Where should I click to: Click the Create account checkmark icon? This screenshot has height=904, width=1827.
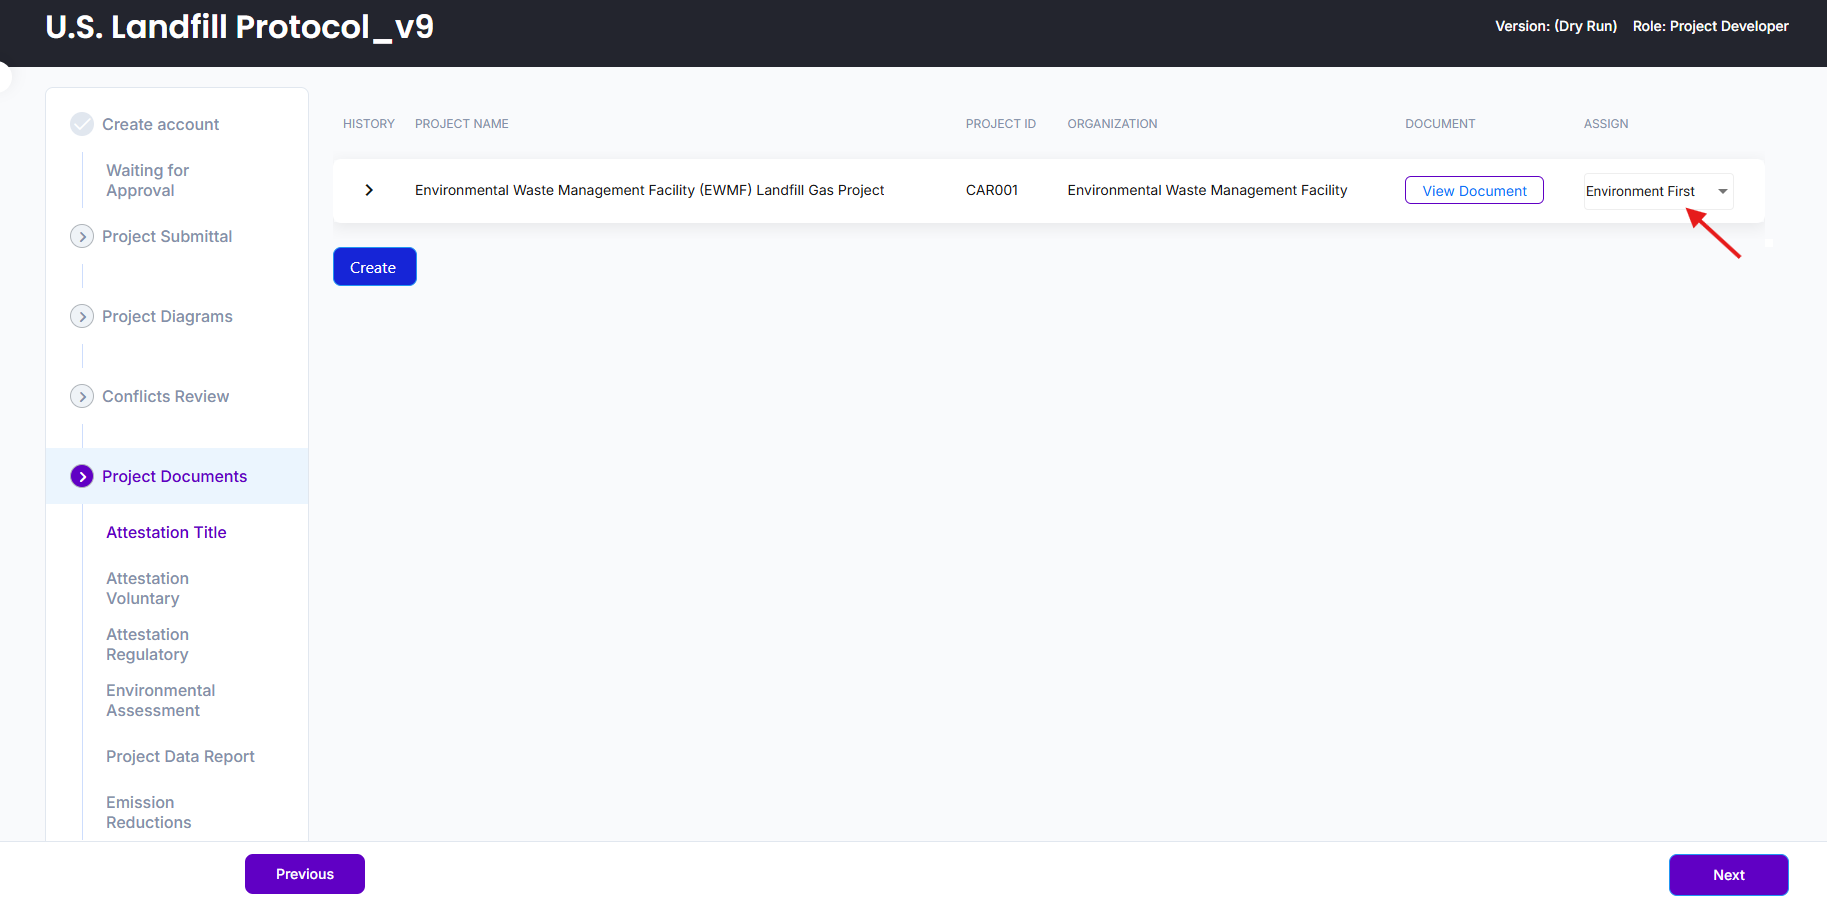[x=82, y=124]
